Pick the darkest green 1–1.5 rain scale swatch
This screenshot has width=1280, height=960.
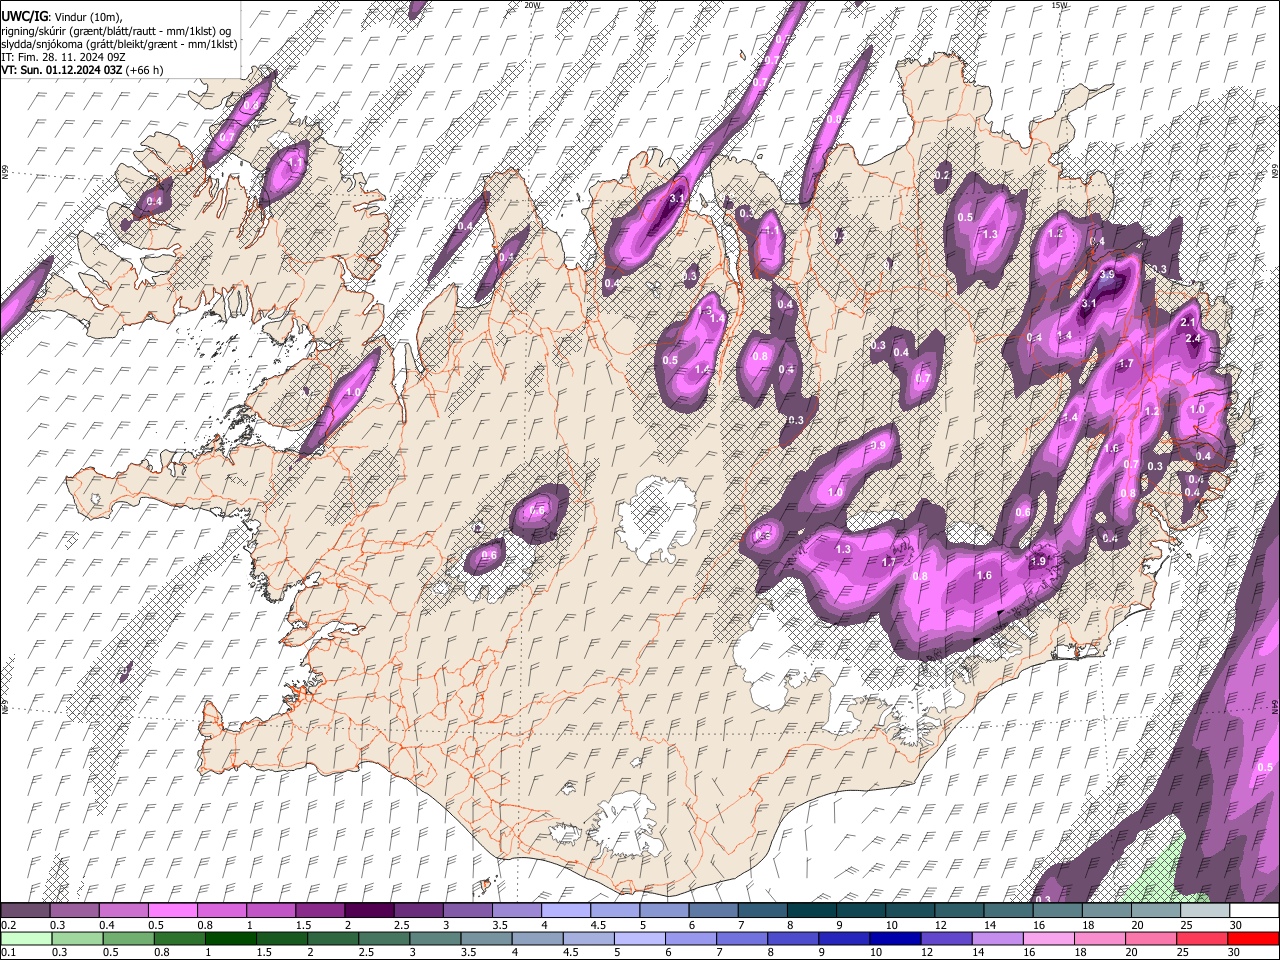coord(230,938)
